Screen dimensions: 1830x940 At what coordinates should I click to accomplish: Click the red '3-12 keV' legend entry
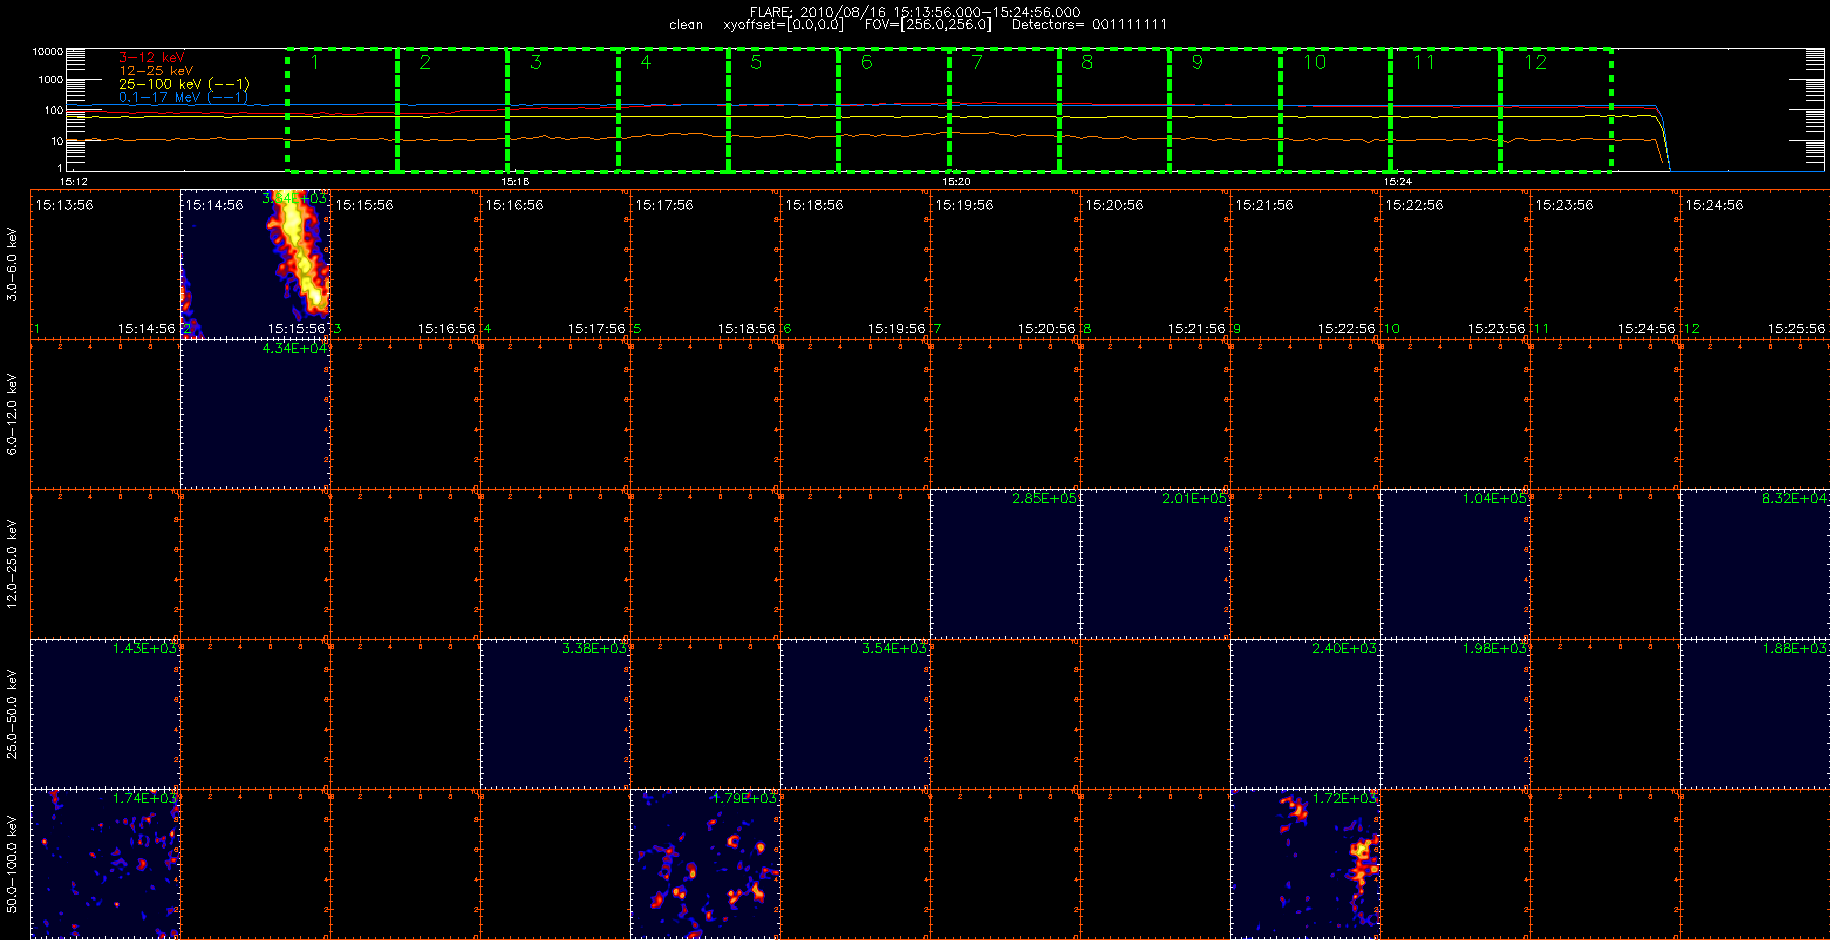click(x=152, y=58)
